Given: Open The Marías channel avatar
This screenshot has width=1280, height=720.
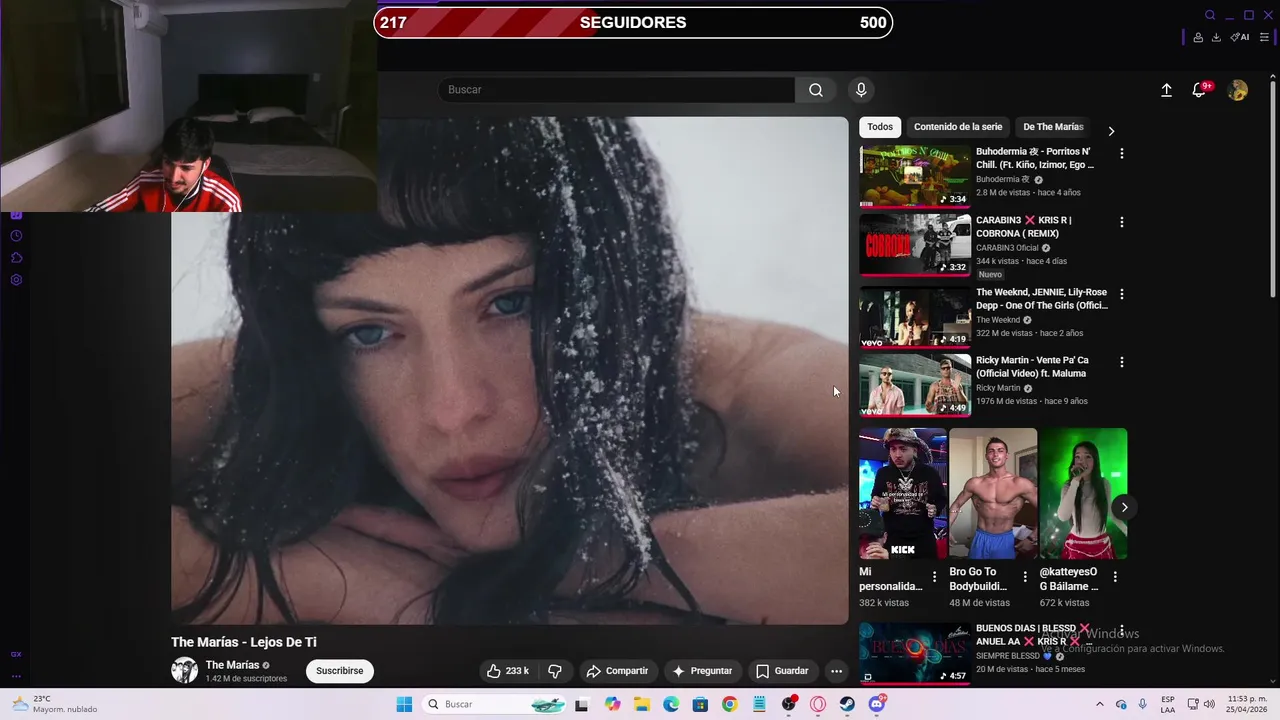Looking at the screenshot, I should coord(184,671).
